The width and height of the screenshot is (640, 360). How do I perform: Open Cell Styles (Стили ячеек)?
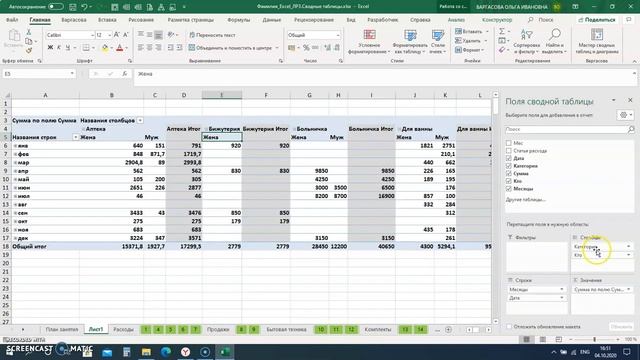point(438,42)
